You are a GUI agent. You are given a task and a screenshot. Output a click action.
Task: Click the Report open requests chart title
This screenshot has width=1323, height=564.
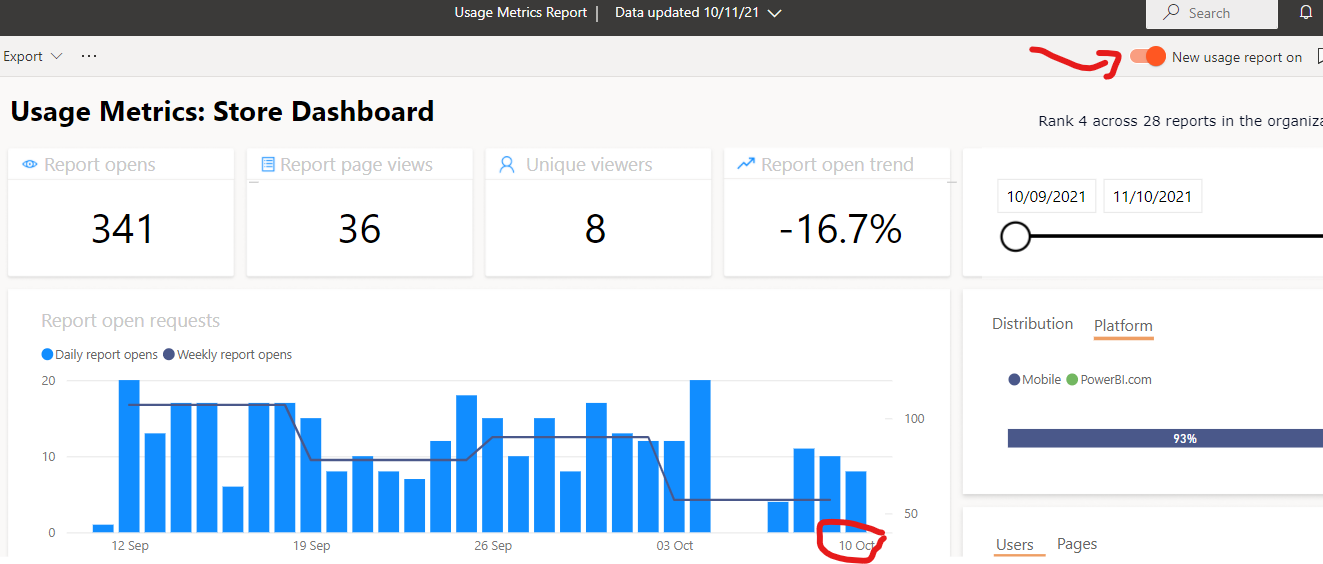point(130,321)
